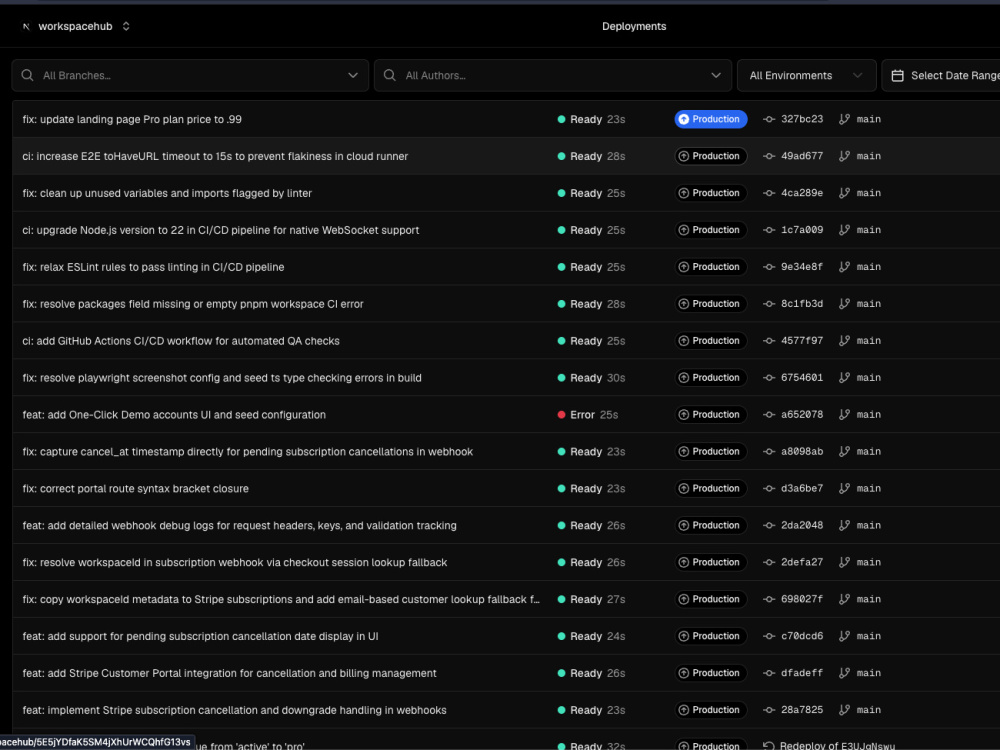Click the Production badge for commit c70dcd6
The width and height of the screenshot is (1000, 750).
click(x=710, y=637)
